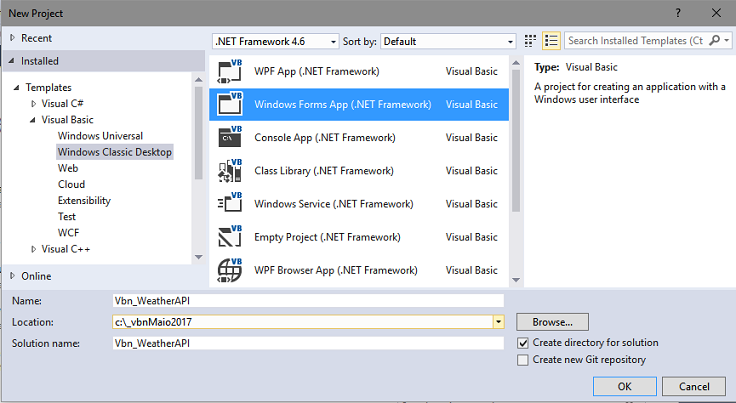The image size is (736, 403).
Task: Expand the Online section
Action: 13,276
